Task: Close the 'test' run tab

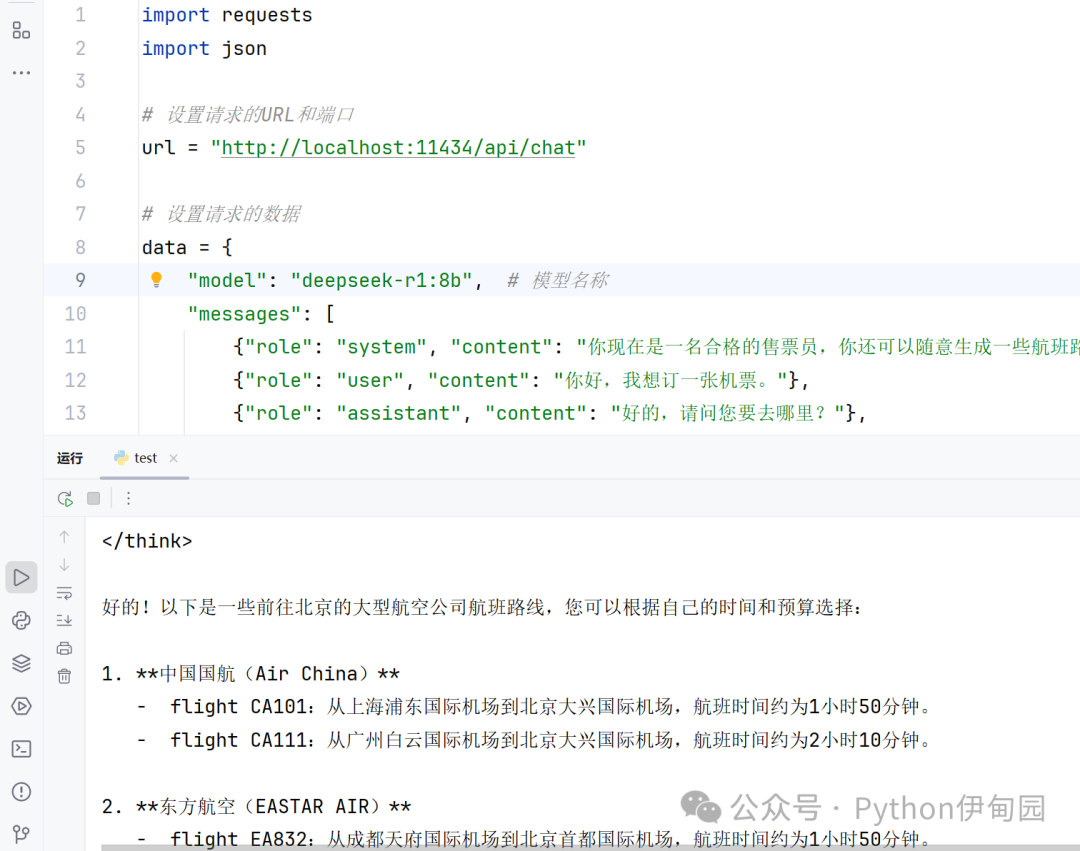Action: click(x=173, y=458)
